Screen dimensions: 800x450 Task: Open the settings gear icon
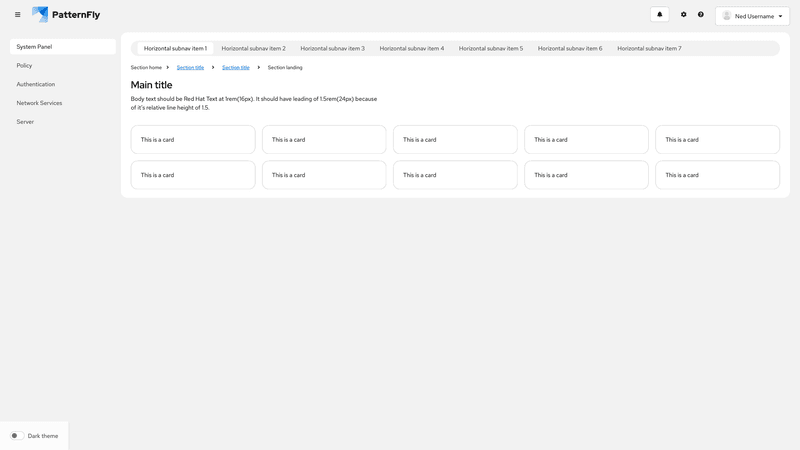click(x=684, y=15)
